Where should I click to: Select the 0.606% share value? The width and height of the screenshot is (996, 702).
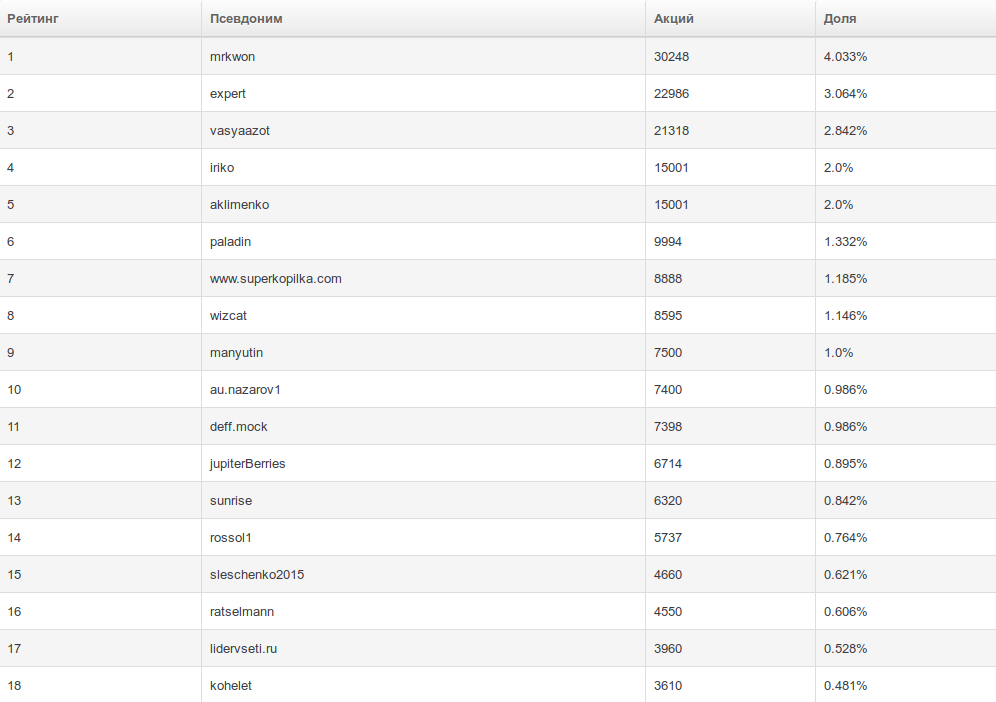845,612
